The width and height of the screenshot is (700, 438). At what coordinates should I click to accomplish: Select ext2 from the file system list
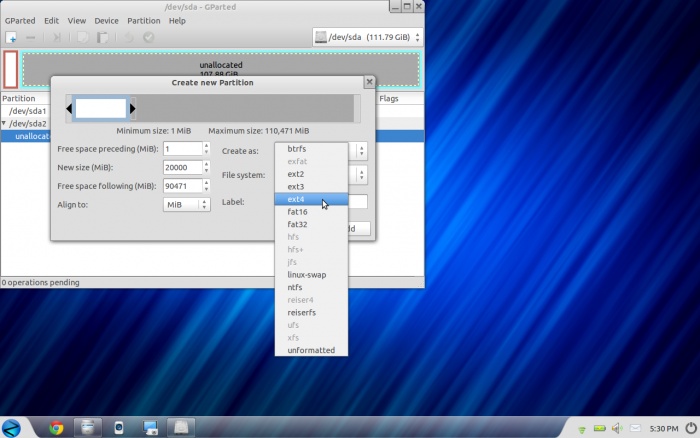click(x=311, y=174)
